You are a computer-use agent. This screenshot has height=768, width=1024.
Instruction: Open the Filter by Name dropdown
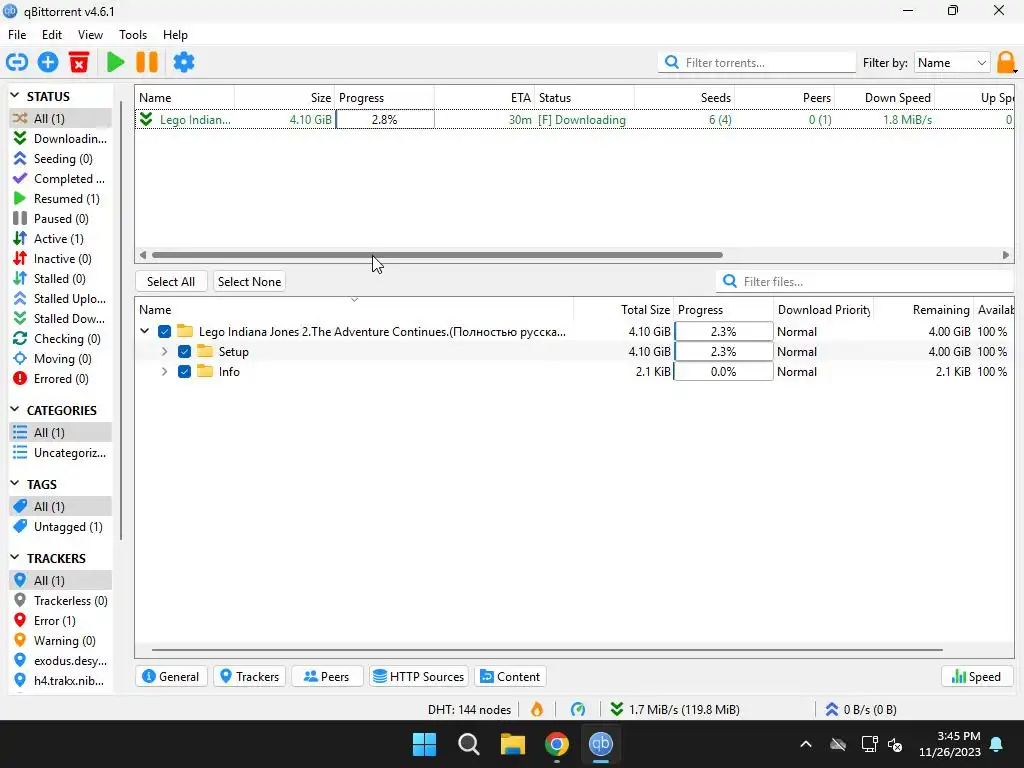click(x=952, y=63)
